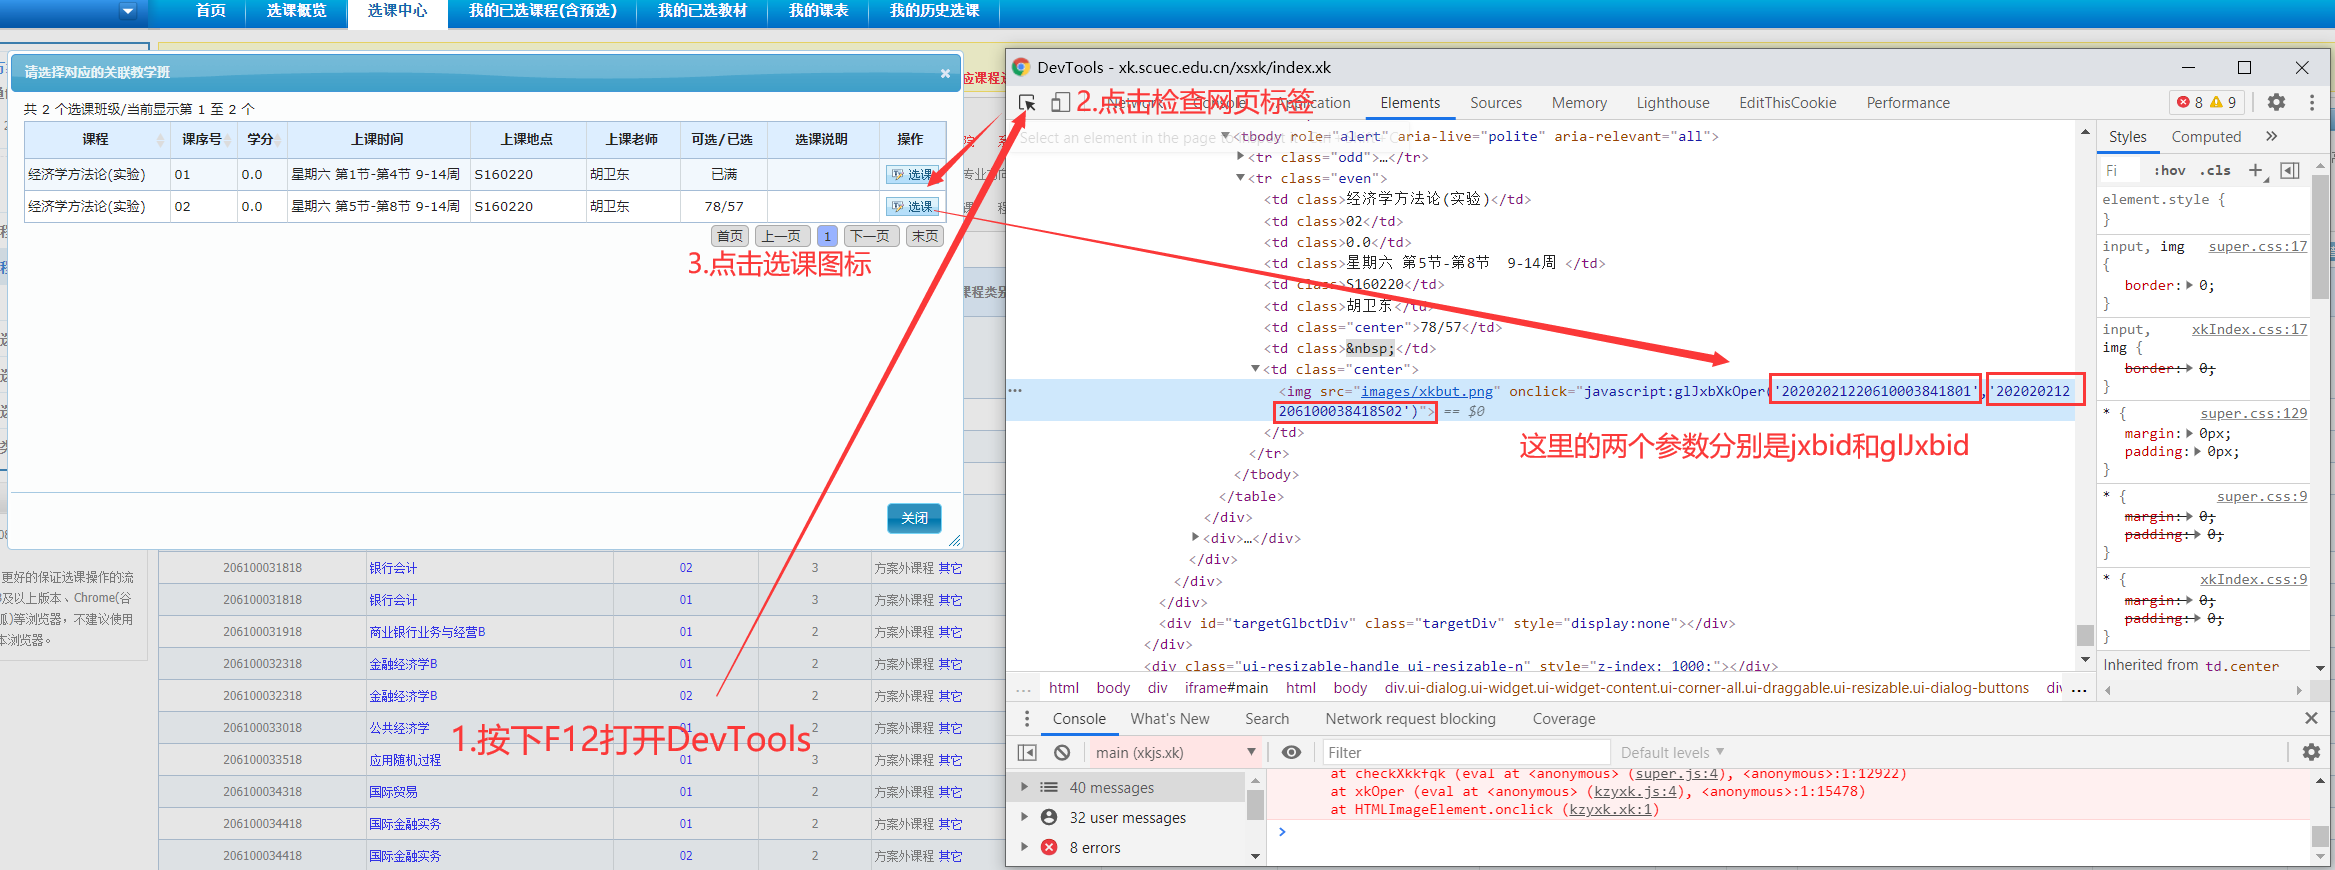Activate the inspect element picker in DevTools

[1027, 103]
